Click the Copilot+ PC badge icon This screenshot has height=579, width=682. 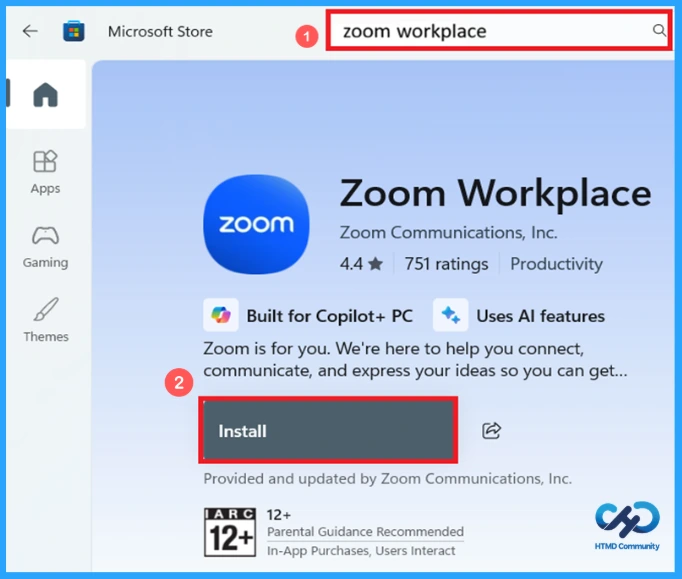click(x=221, y=315)
